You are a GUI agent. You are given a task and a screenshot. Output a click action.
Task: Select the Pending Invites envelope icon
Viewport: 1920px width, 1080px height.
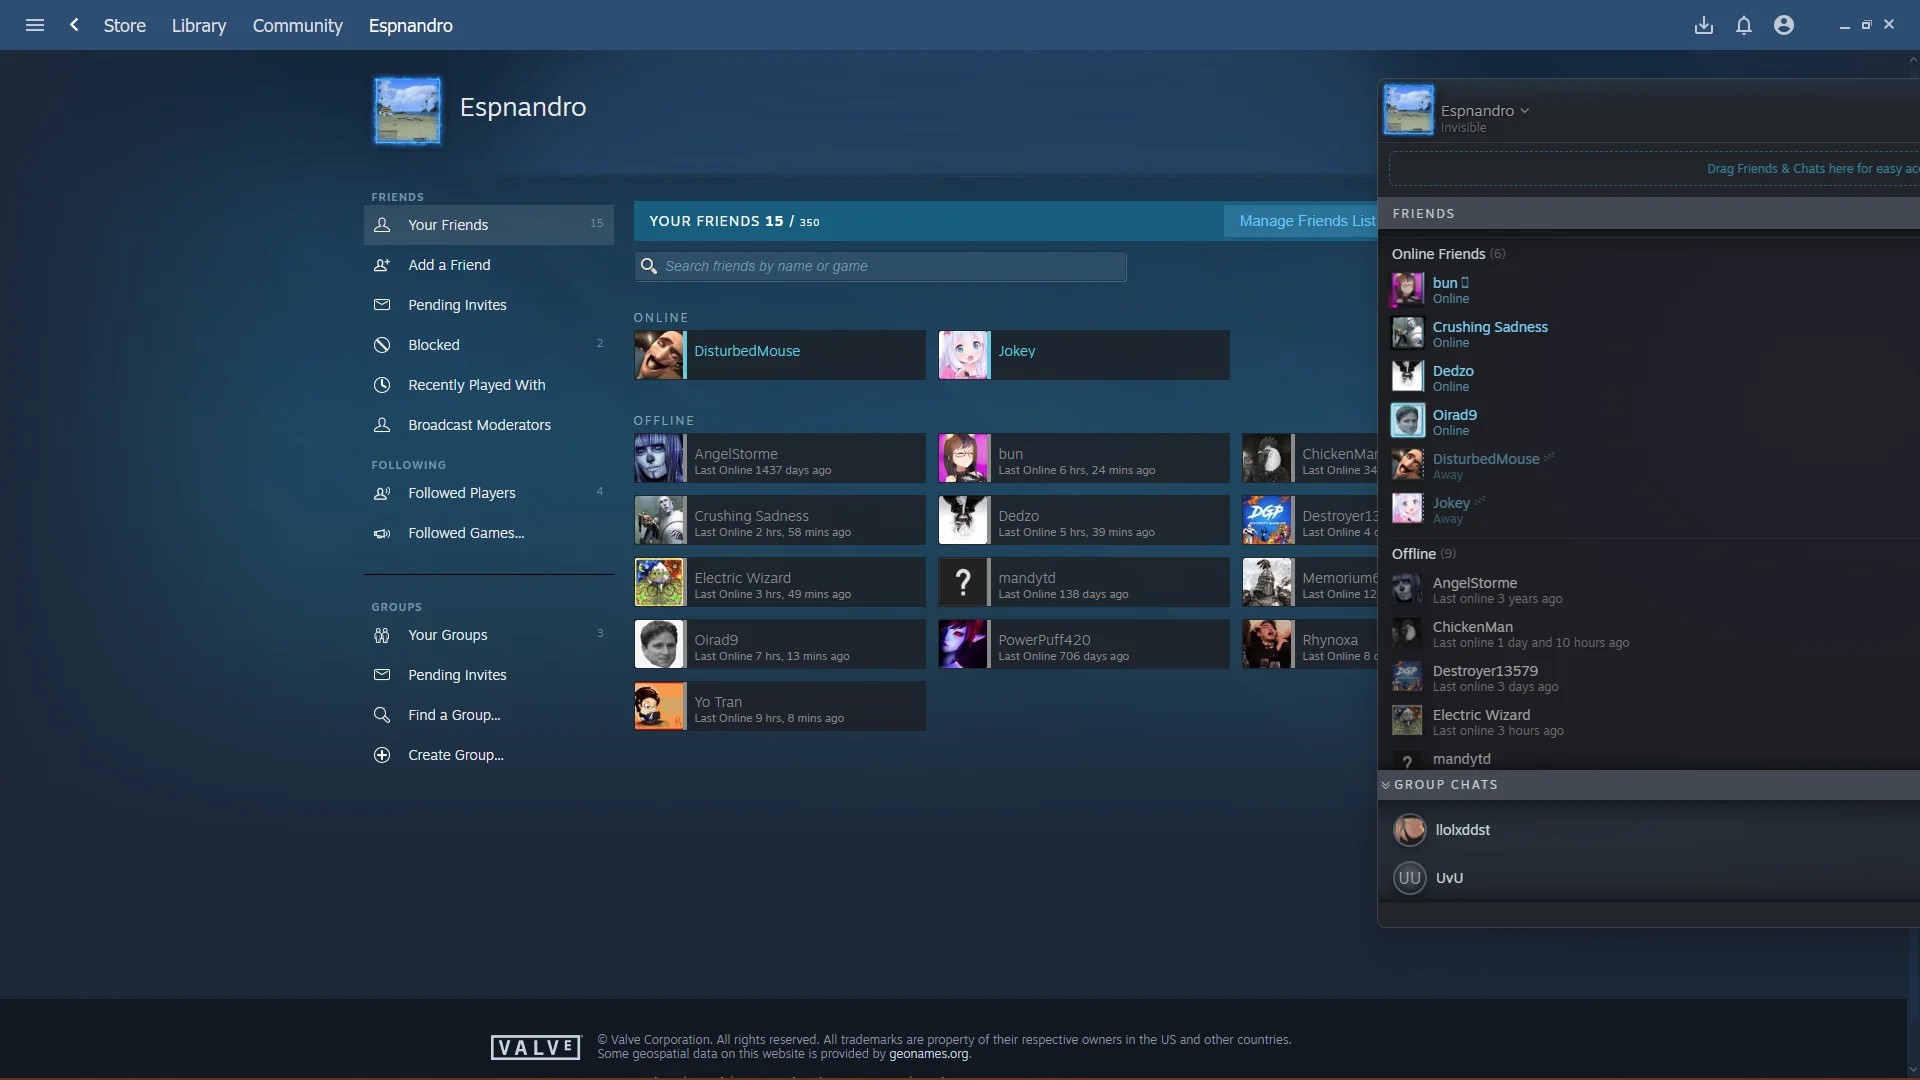(383, 305)
